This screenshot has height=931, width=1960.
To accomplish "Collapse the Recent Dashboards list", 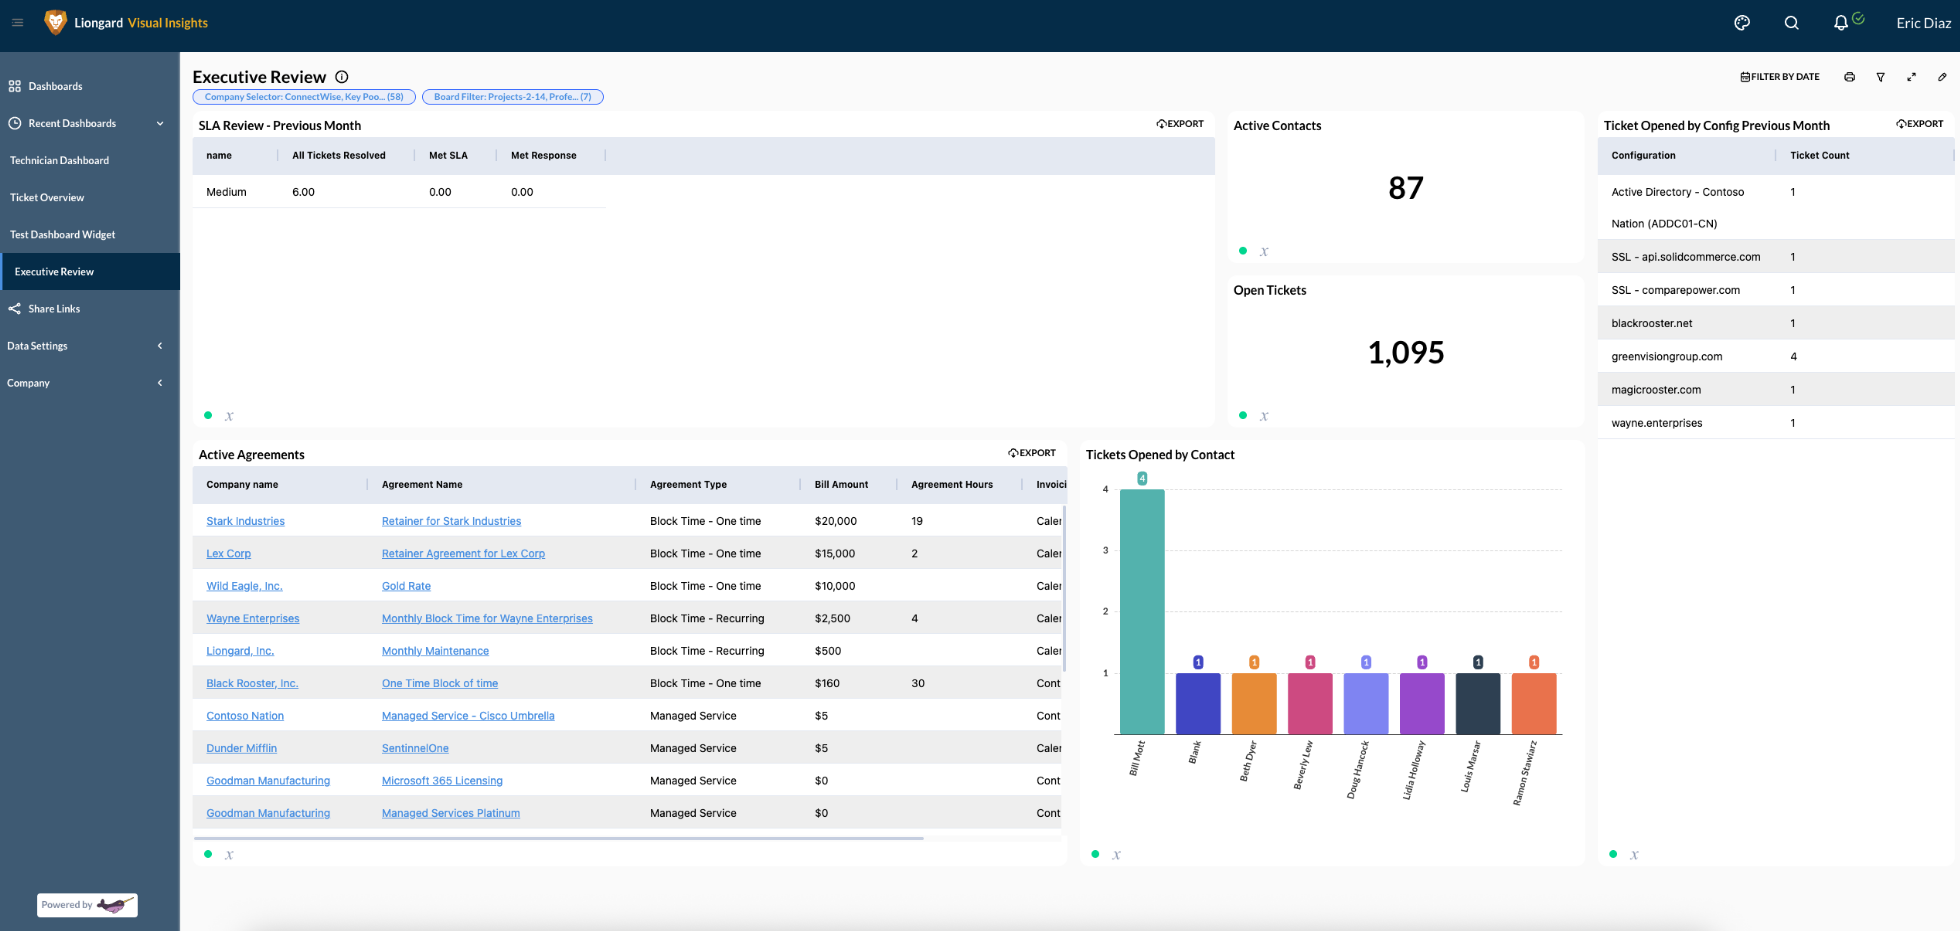I will point(159,123).
